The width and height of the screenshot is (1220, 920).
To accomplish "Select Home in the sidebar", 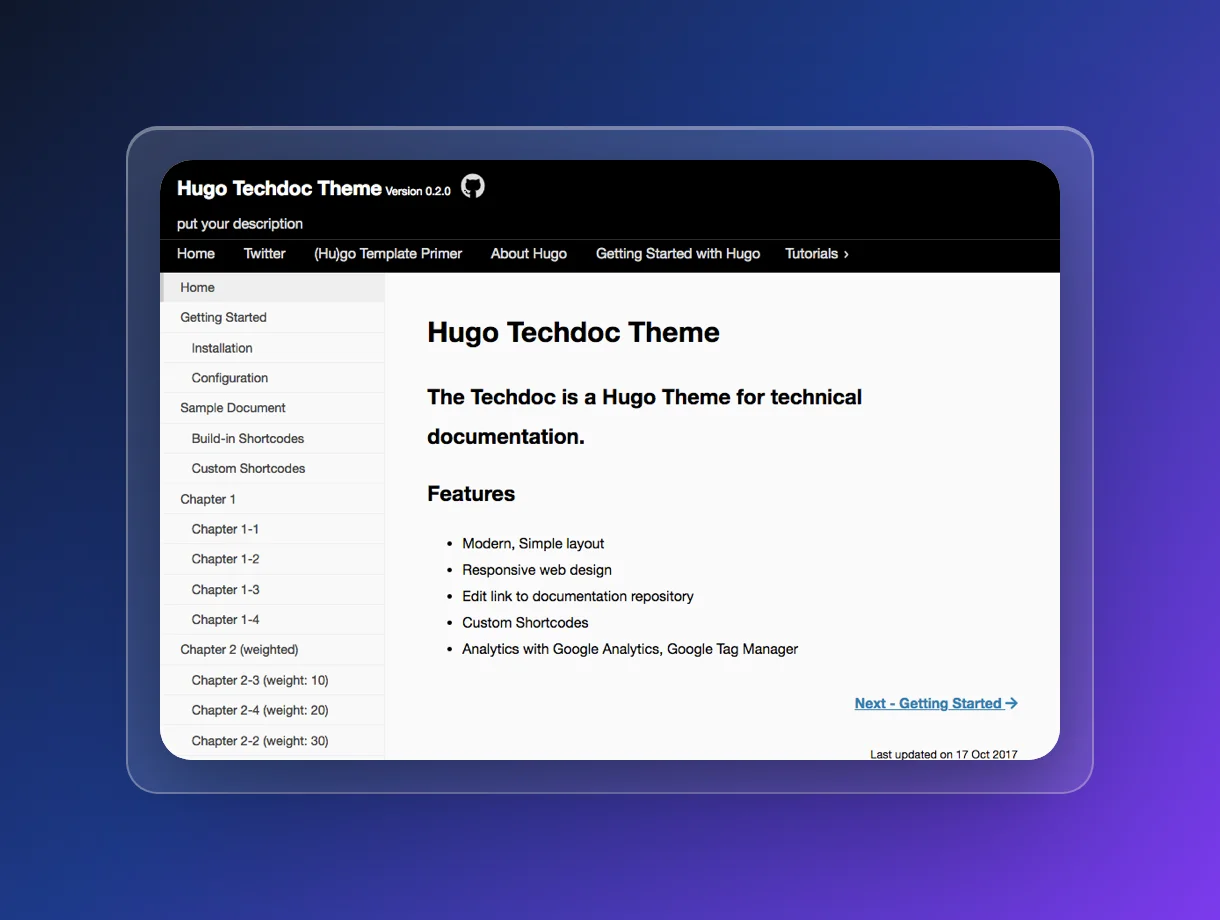I will pyautogui.click(x=272, y=287).
